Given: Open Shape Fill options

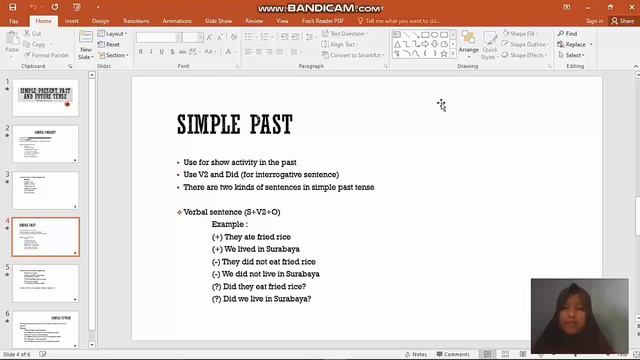Looking at the screenshot, I should 520,33.
